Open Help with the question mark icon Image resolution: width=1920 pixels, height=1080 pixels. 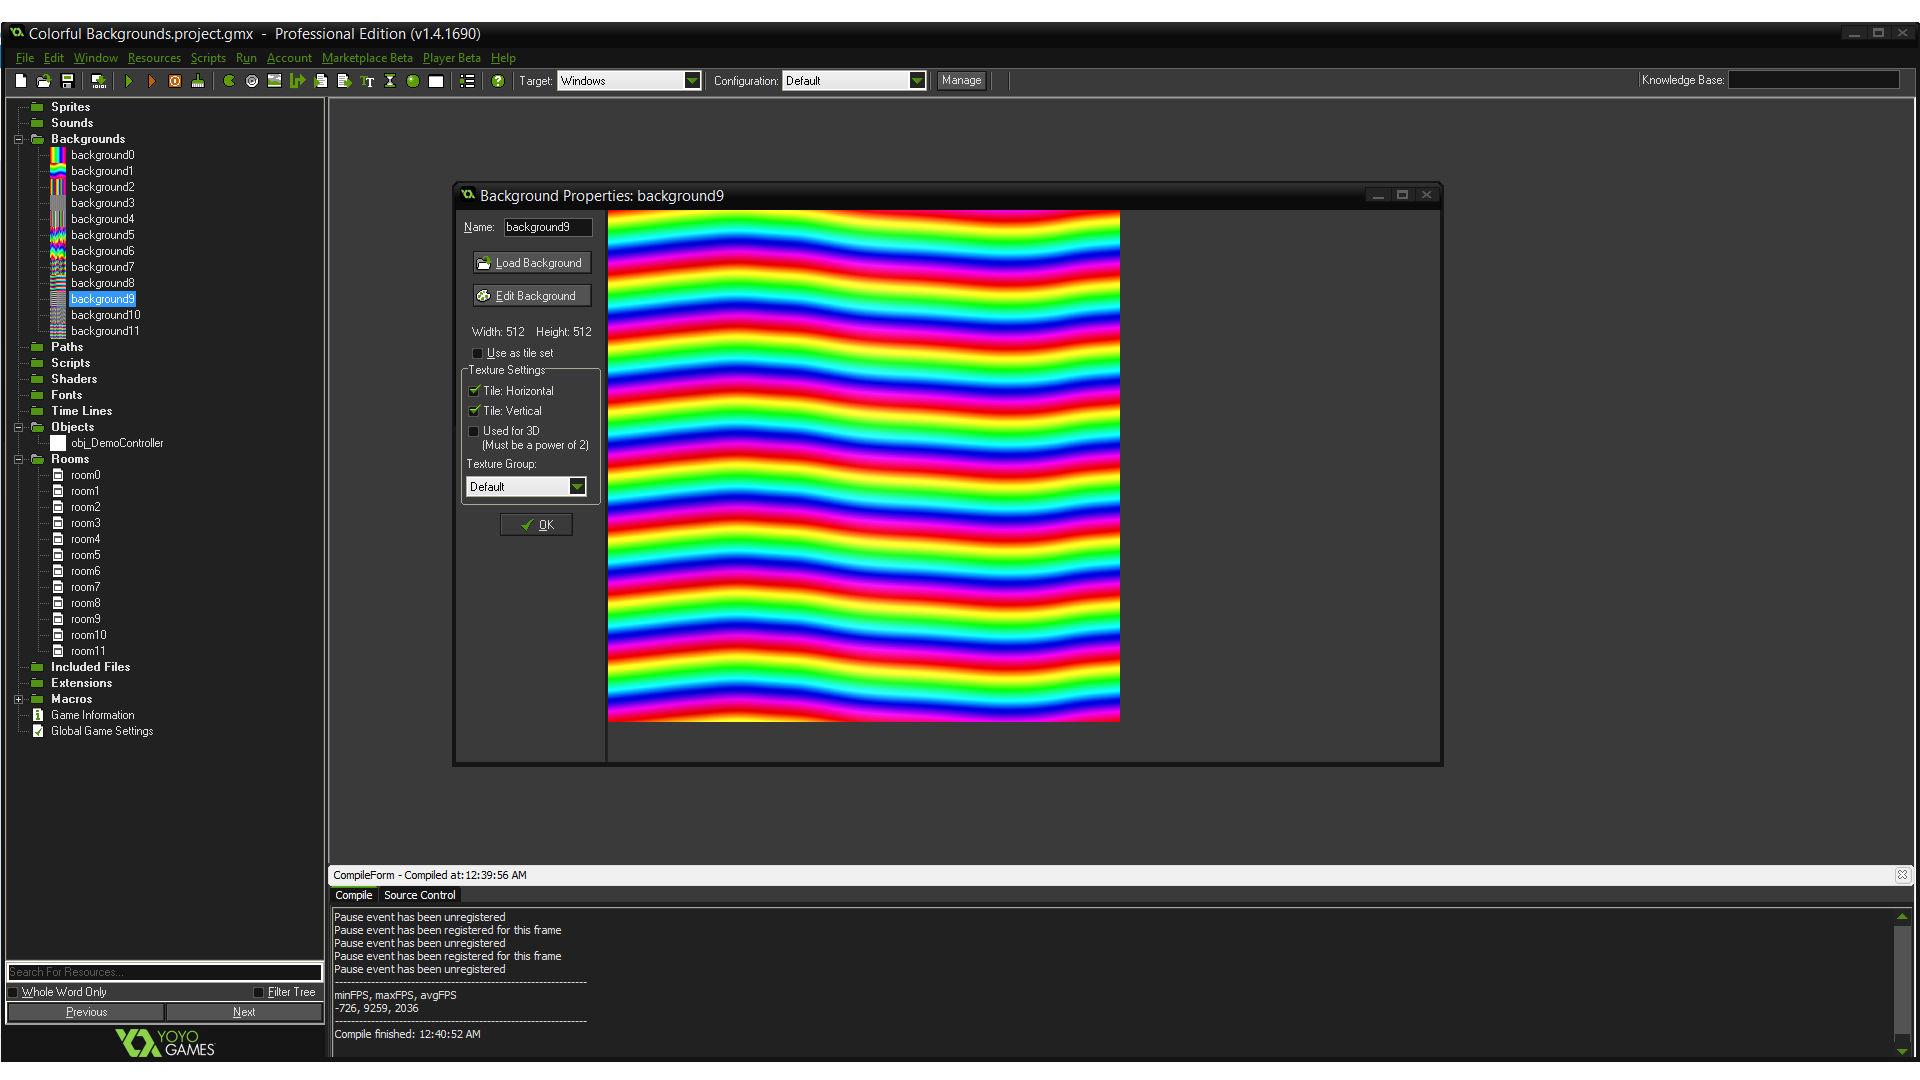coord(498,81)
